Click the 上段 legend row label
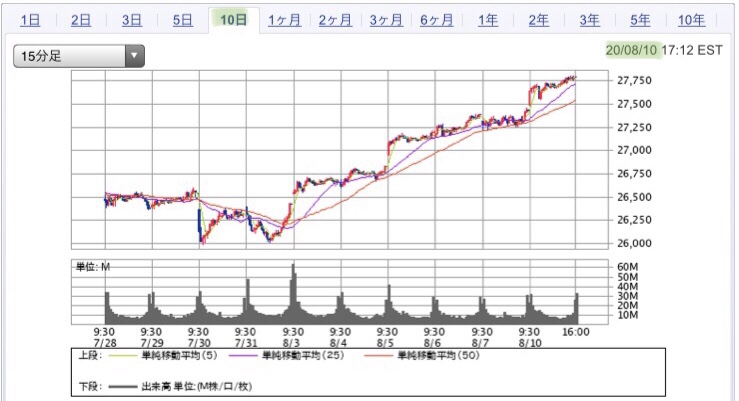The height and width of the screenshot is (401, 739). point(90,355)
